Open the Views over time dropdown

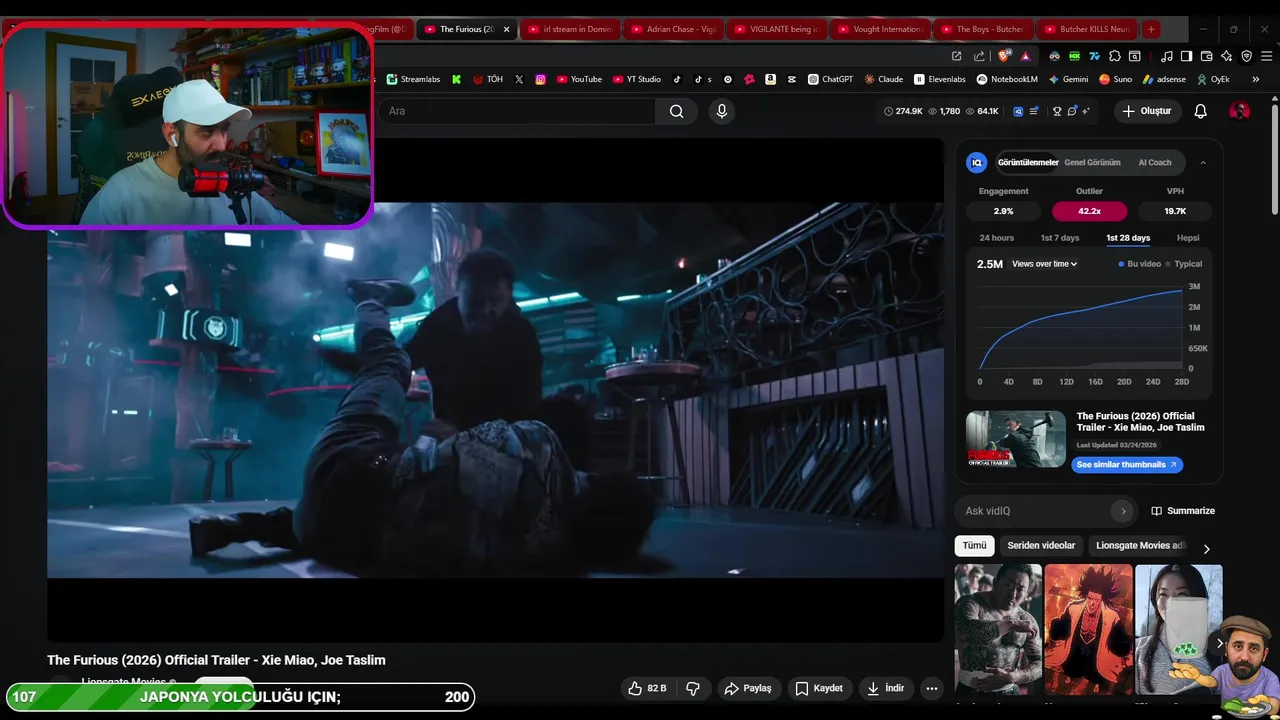(1044, 264)
